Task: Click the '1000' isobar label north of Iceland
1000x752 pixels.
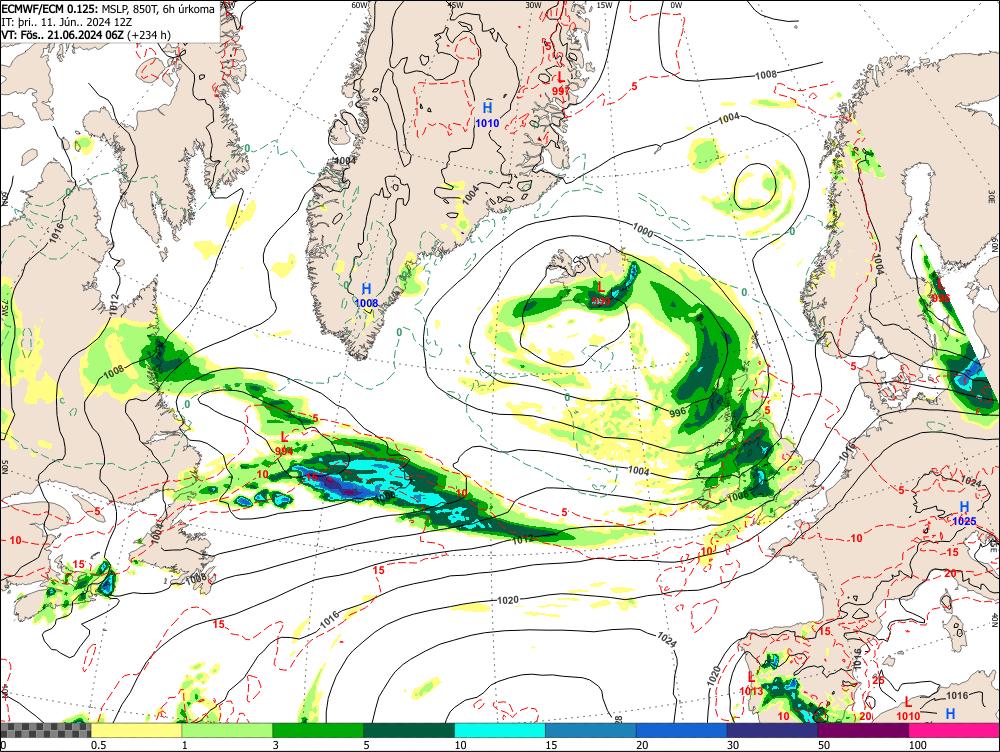Action: 643,230
